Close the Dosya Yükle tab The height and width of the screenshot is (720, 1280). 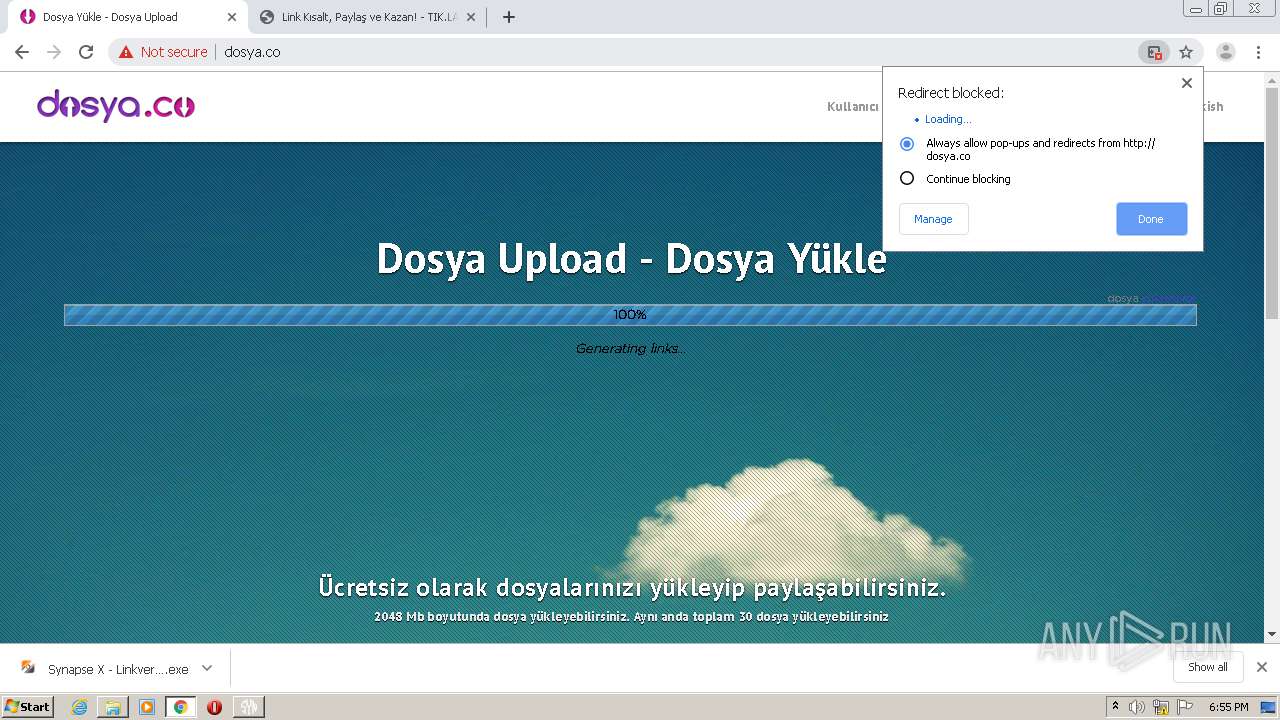click(x=231, y=17)
